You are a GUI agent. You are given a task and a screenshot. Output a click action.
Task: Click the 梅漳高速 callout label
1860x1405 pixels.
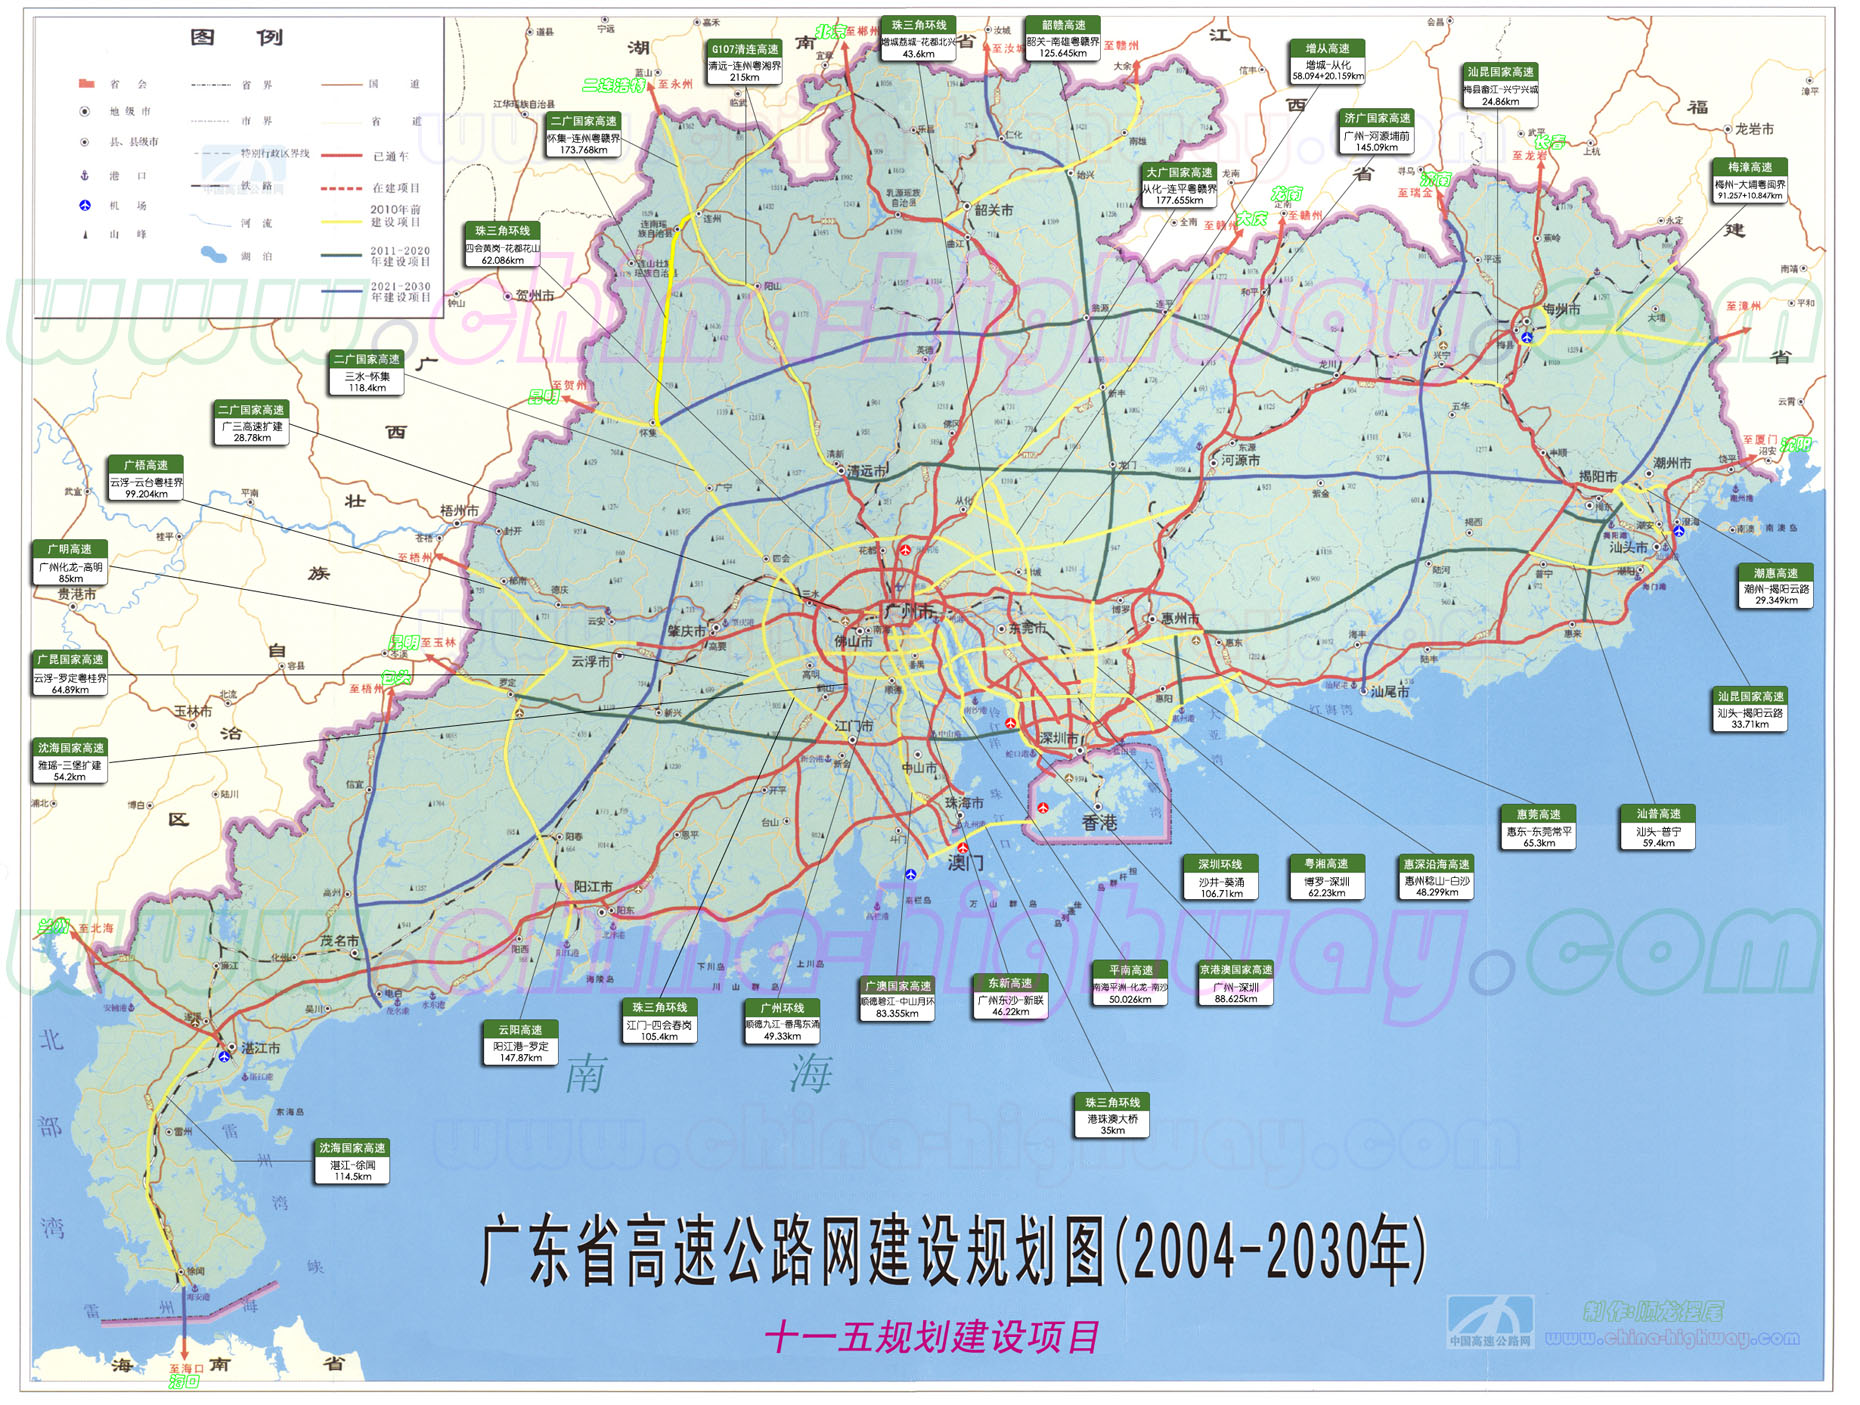(1749, 181)
